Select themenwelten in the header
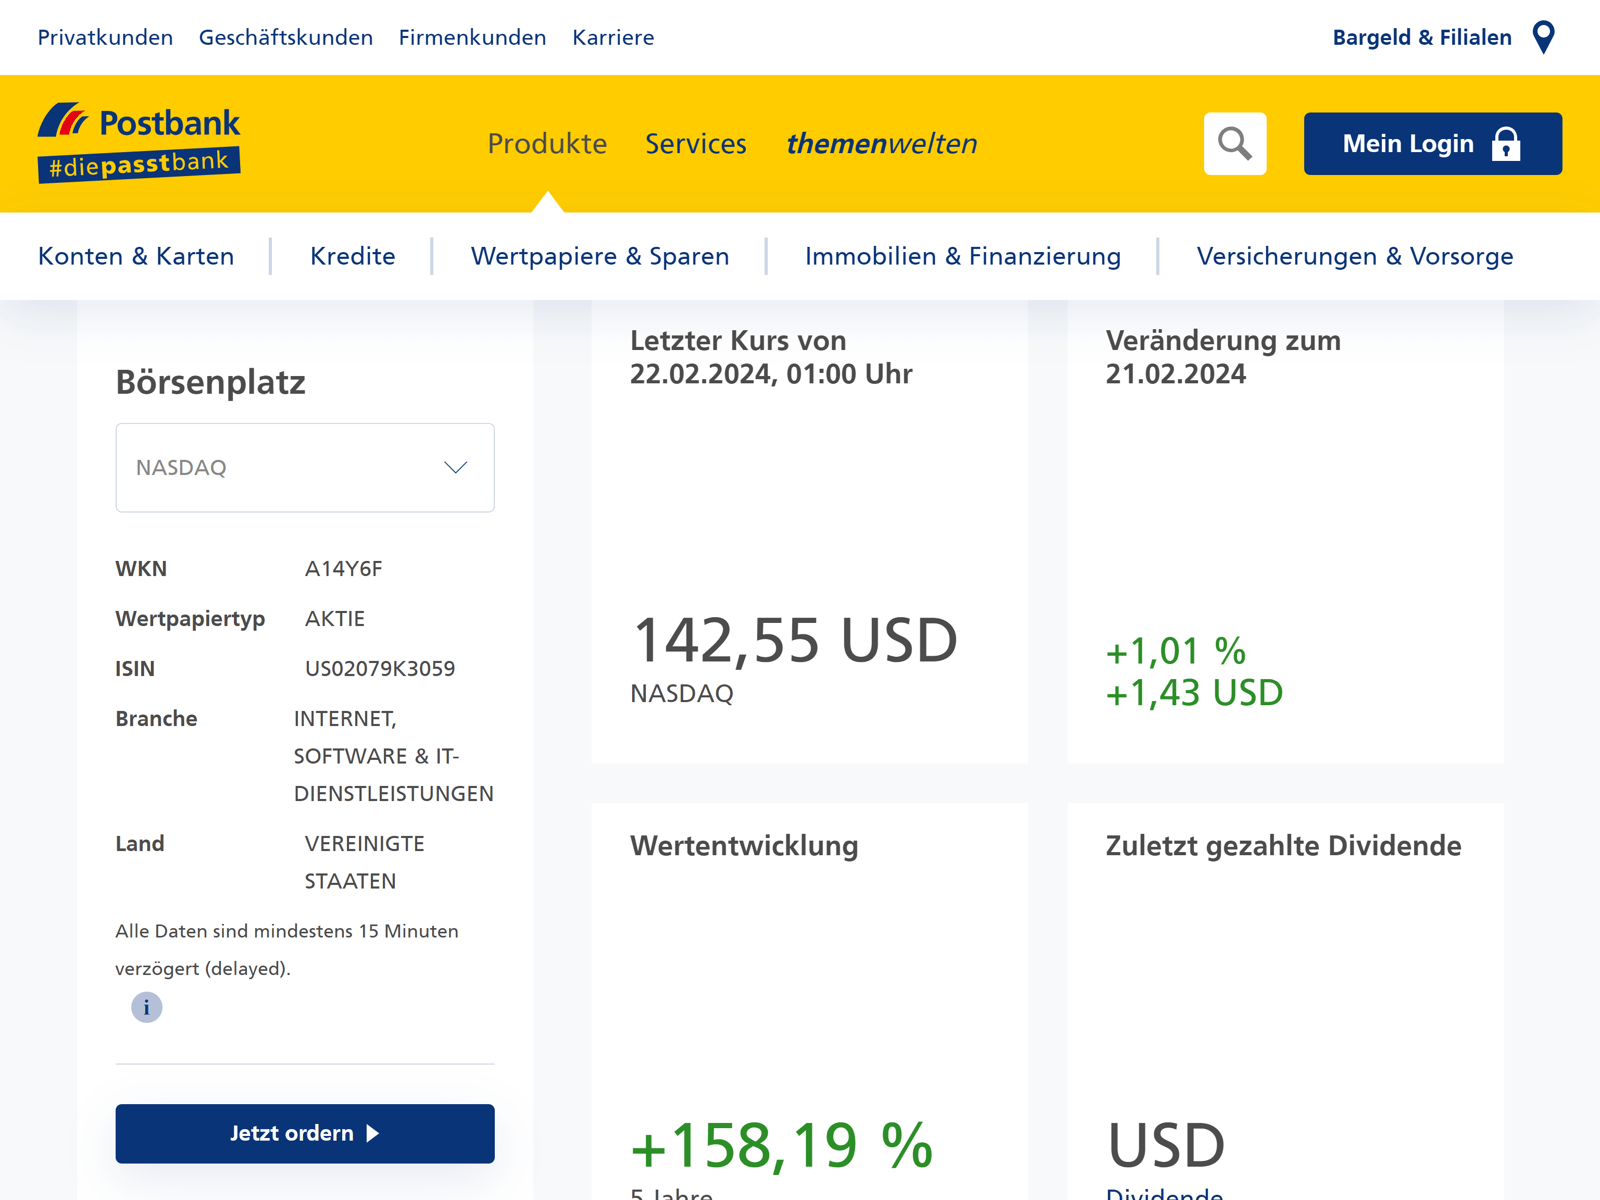1600x1200 pixels. click(x=883, y=144)
